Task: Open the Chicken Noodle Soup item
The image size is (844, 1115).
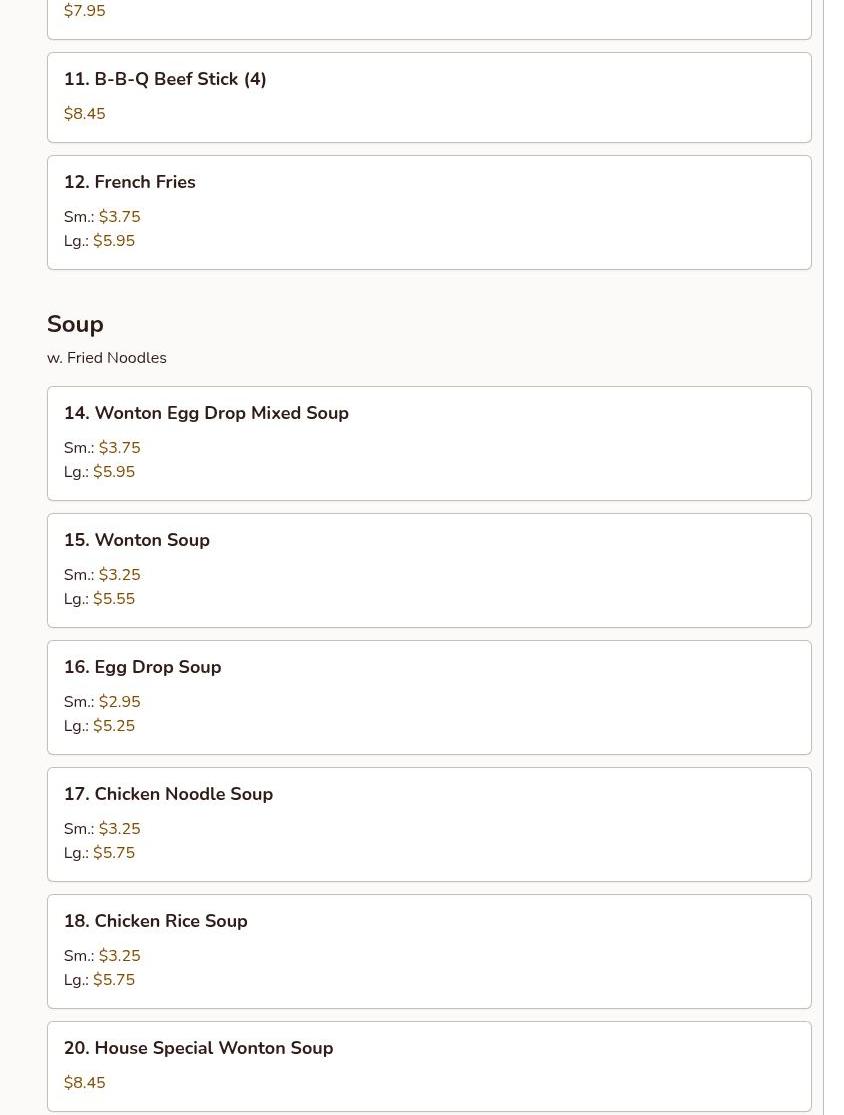Action: [x=429, y=824]
